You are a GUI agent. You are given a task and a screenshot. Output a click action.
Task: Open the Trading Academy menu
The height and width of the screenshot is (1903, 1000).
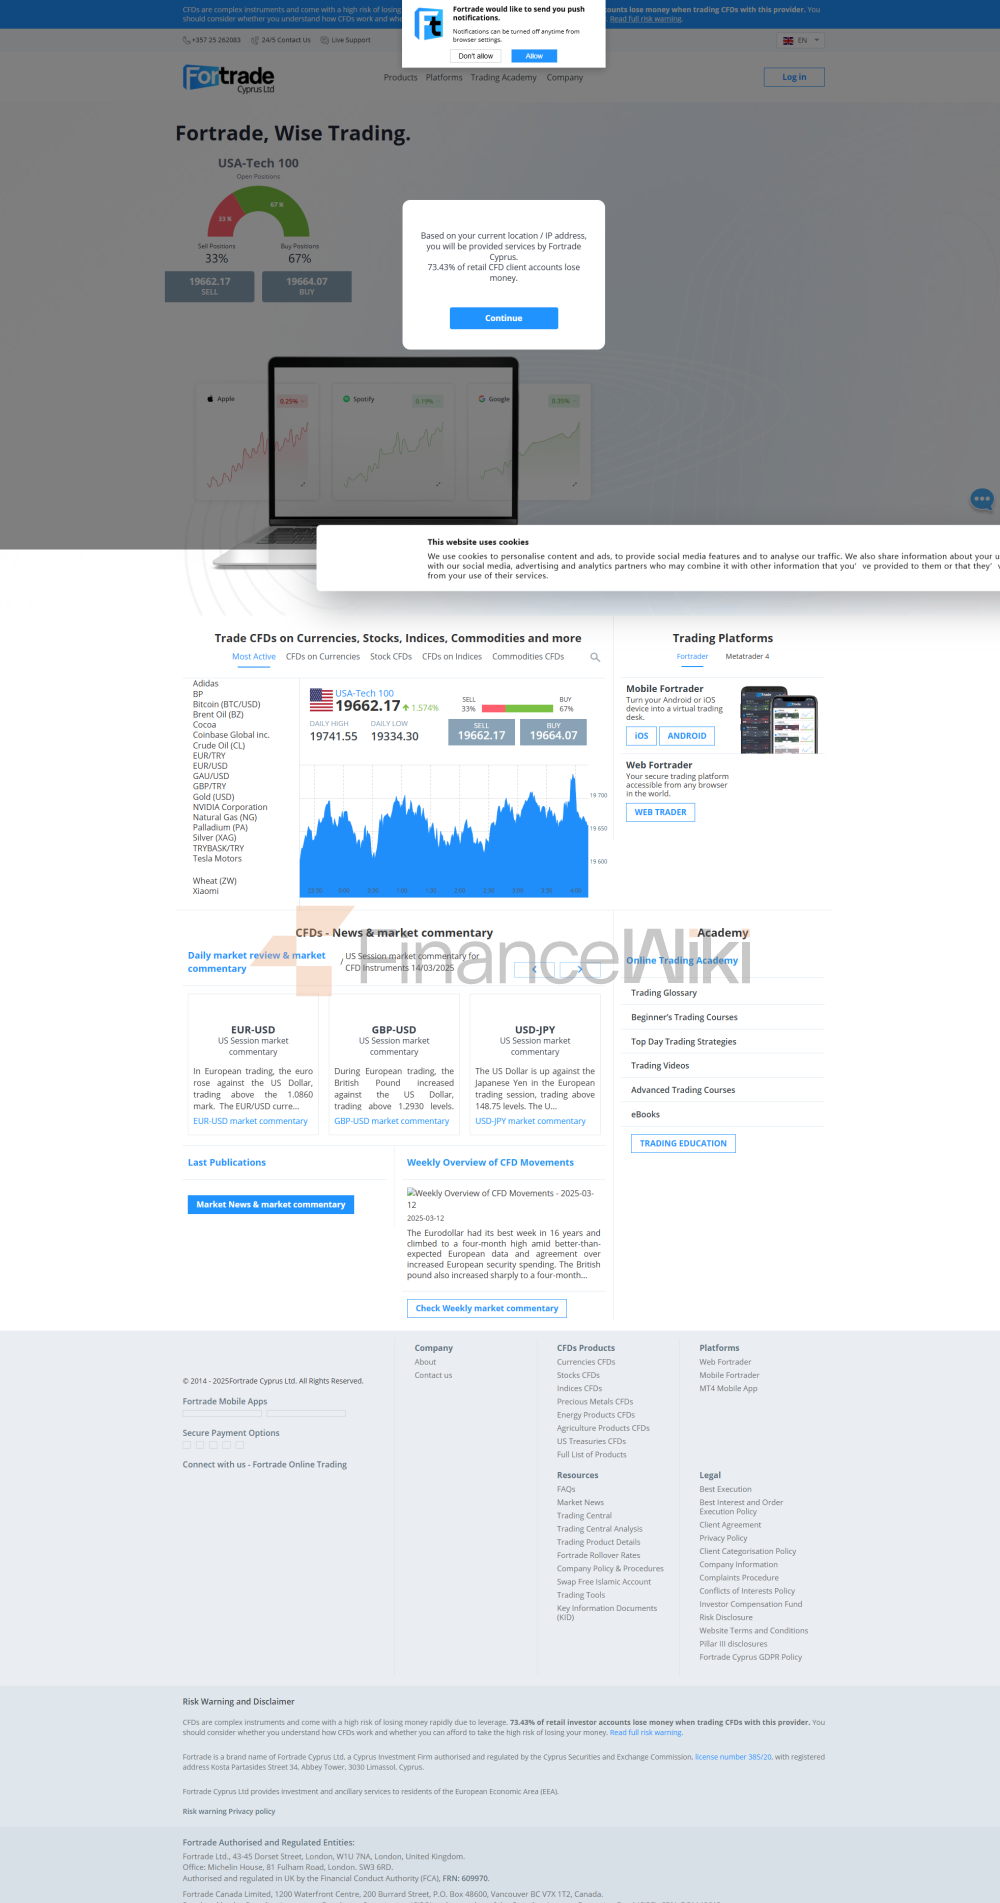tap(504, 78)
